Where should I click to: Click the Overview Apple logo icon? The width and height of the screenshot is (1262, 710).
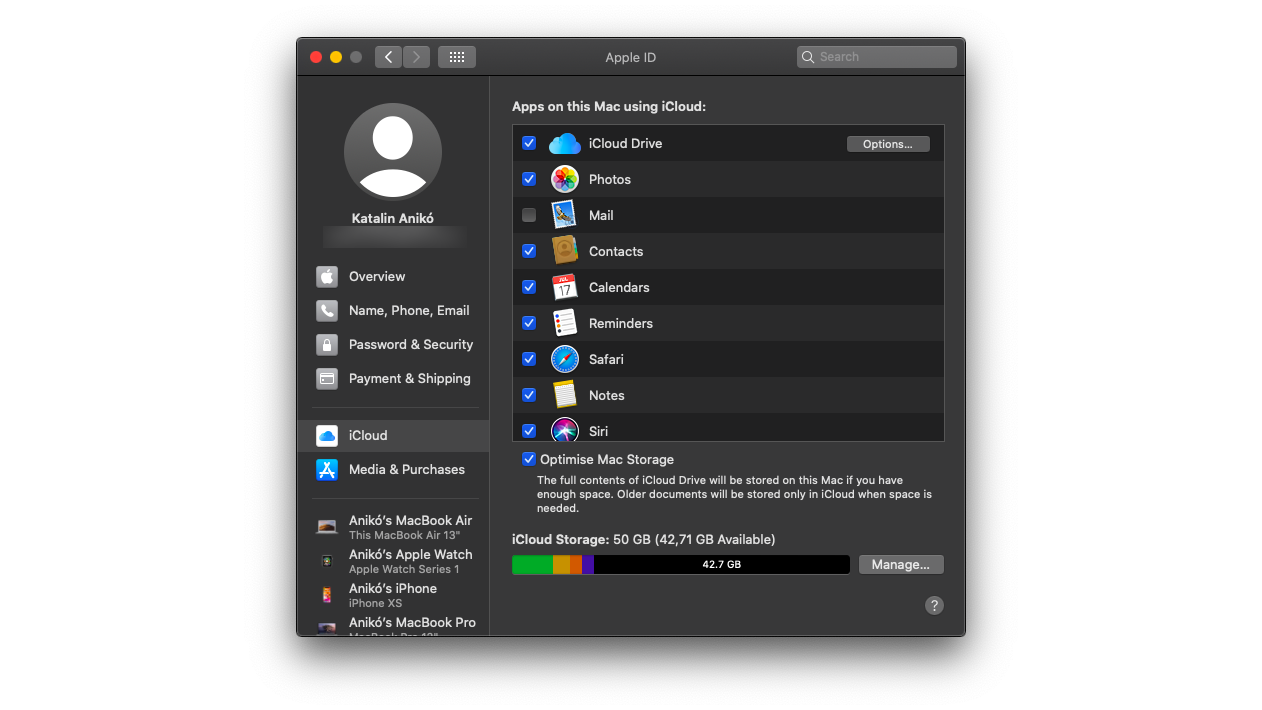point(327,277)
